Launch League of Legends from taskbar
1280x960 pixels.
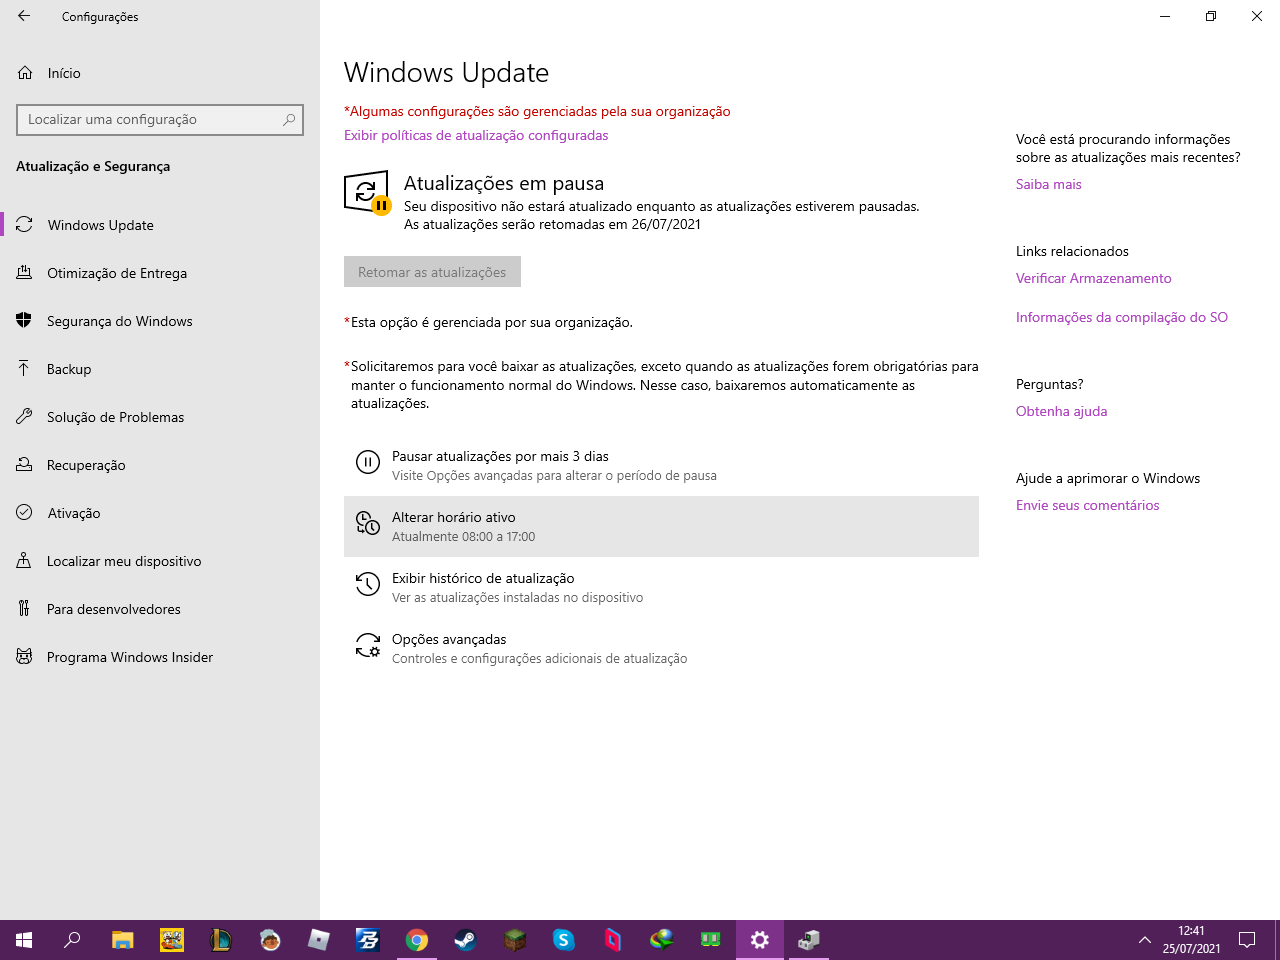[221, 940]
